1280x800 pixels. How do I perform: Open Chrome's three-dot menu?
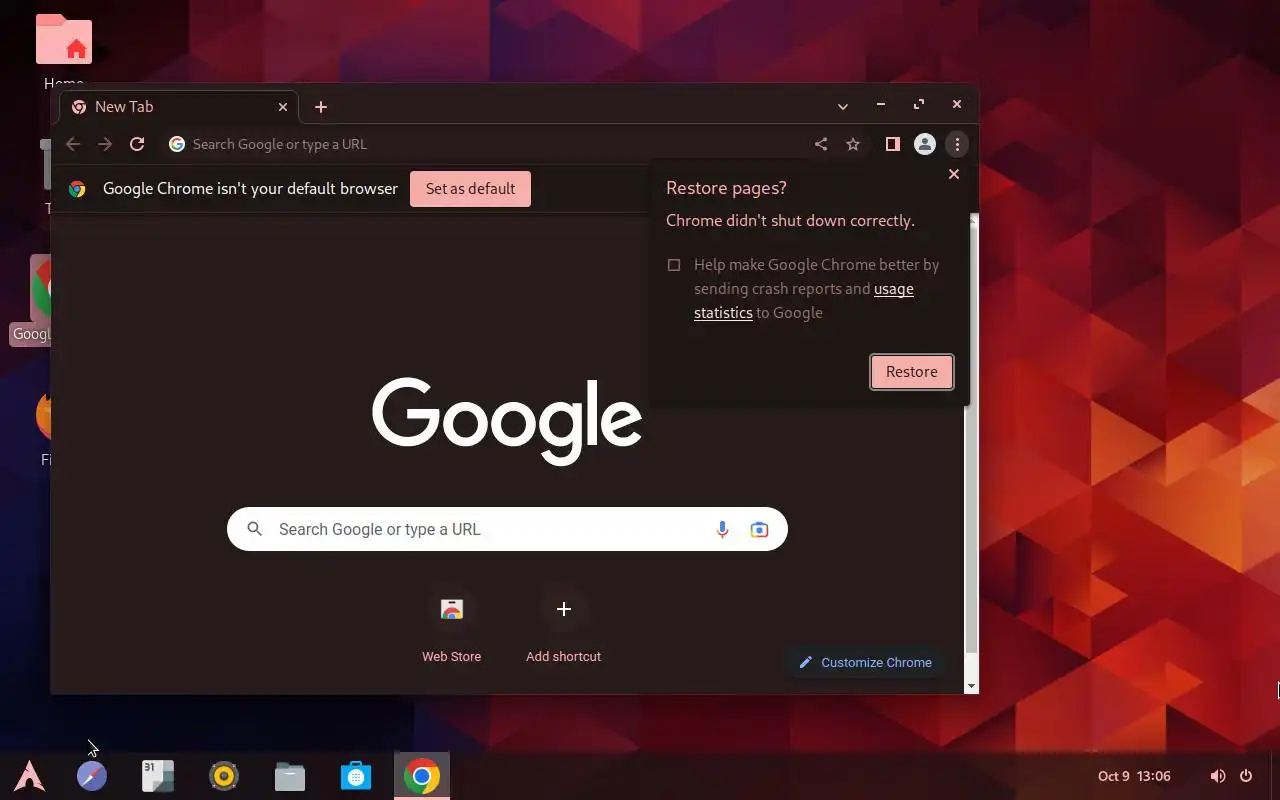957,144
